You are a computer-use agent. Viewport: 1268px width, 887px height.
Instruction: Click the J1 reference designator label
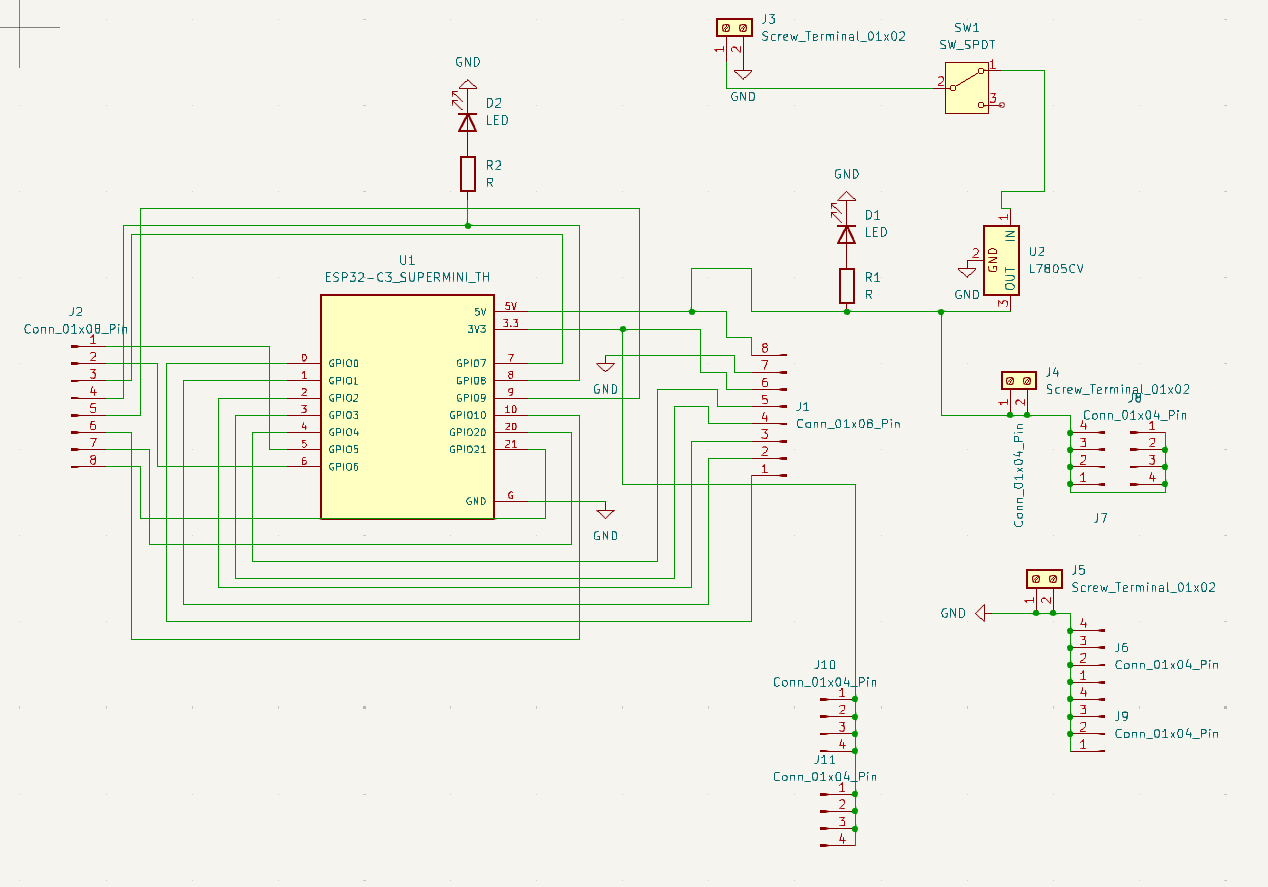(802, 407)
